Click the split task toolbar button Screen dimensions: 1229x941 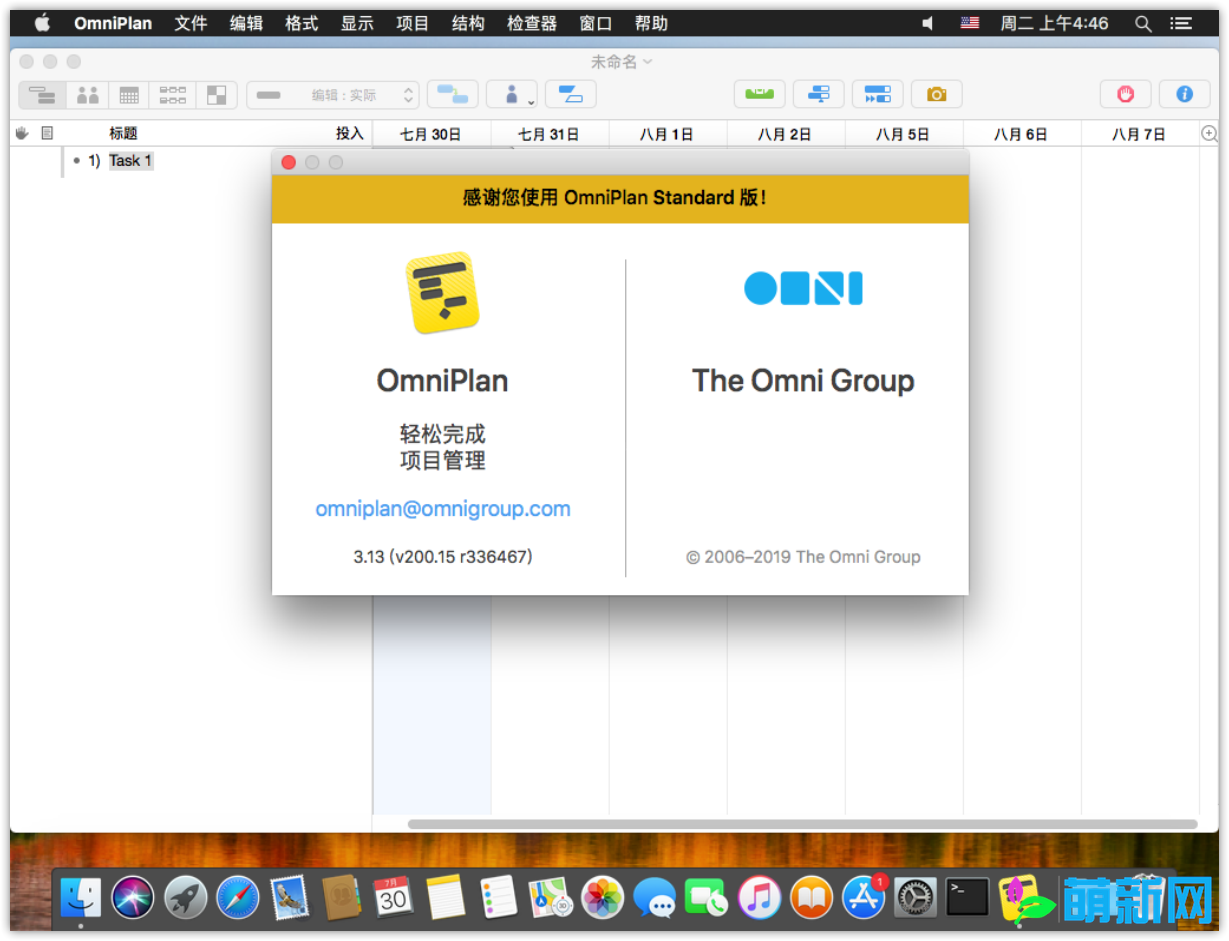click(x=571, y=95)
